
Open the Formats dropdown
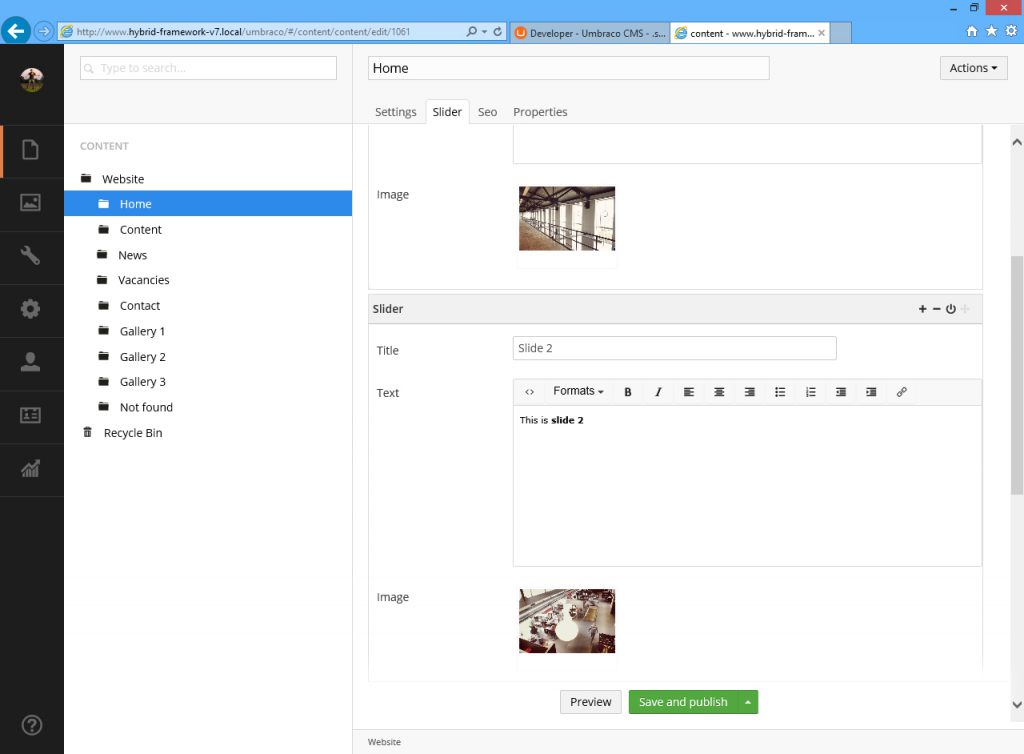click(x=578, y=391)
